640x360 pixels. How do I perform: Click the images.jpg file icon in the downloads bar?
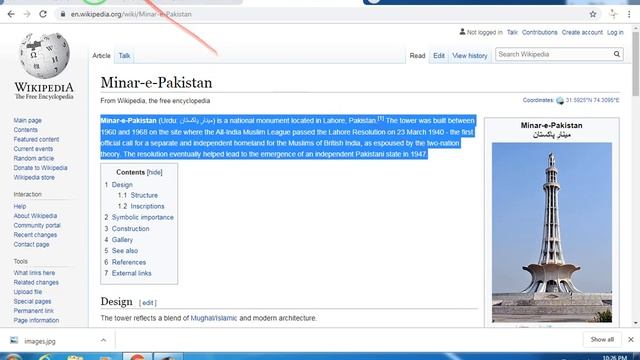(x=14, y=340)
